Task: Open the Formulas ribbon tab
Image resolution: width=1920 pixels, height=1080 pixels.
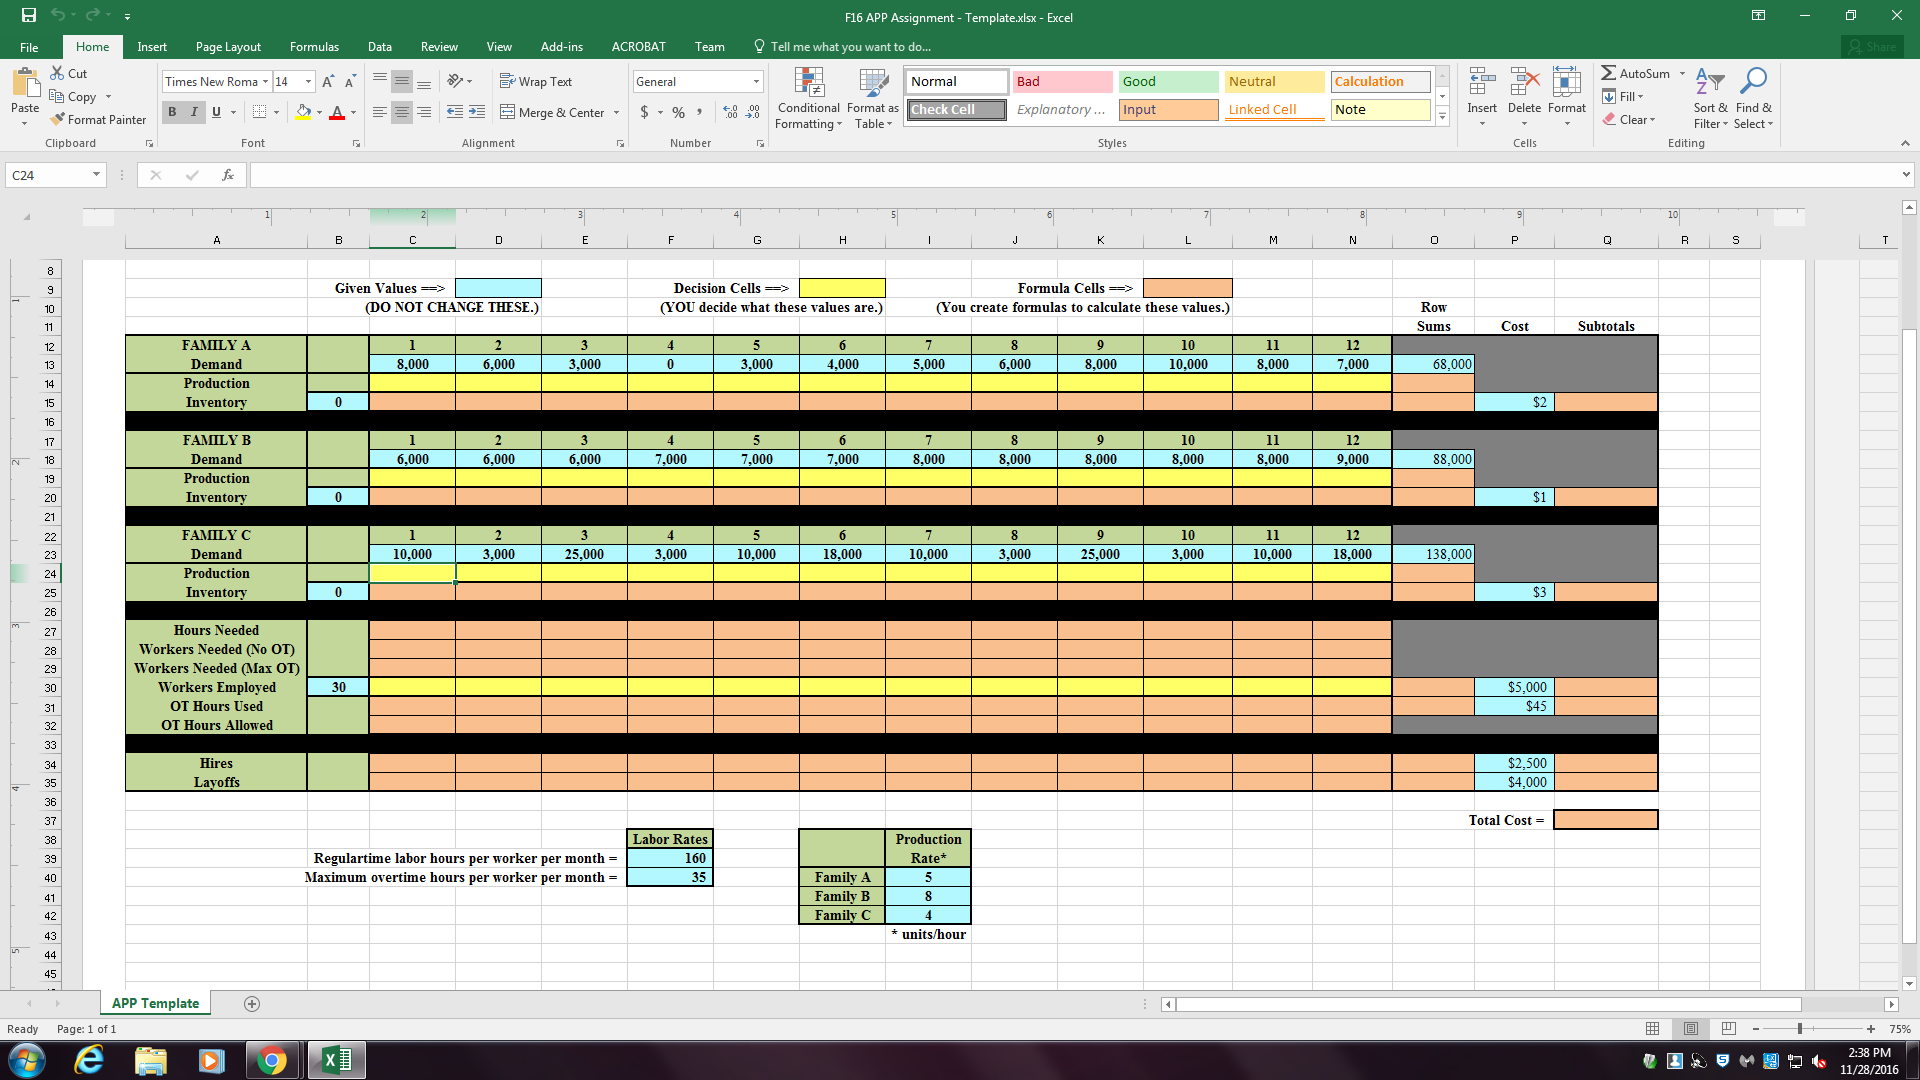Action: click(314, 47)
